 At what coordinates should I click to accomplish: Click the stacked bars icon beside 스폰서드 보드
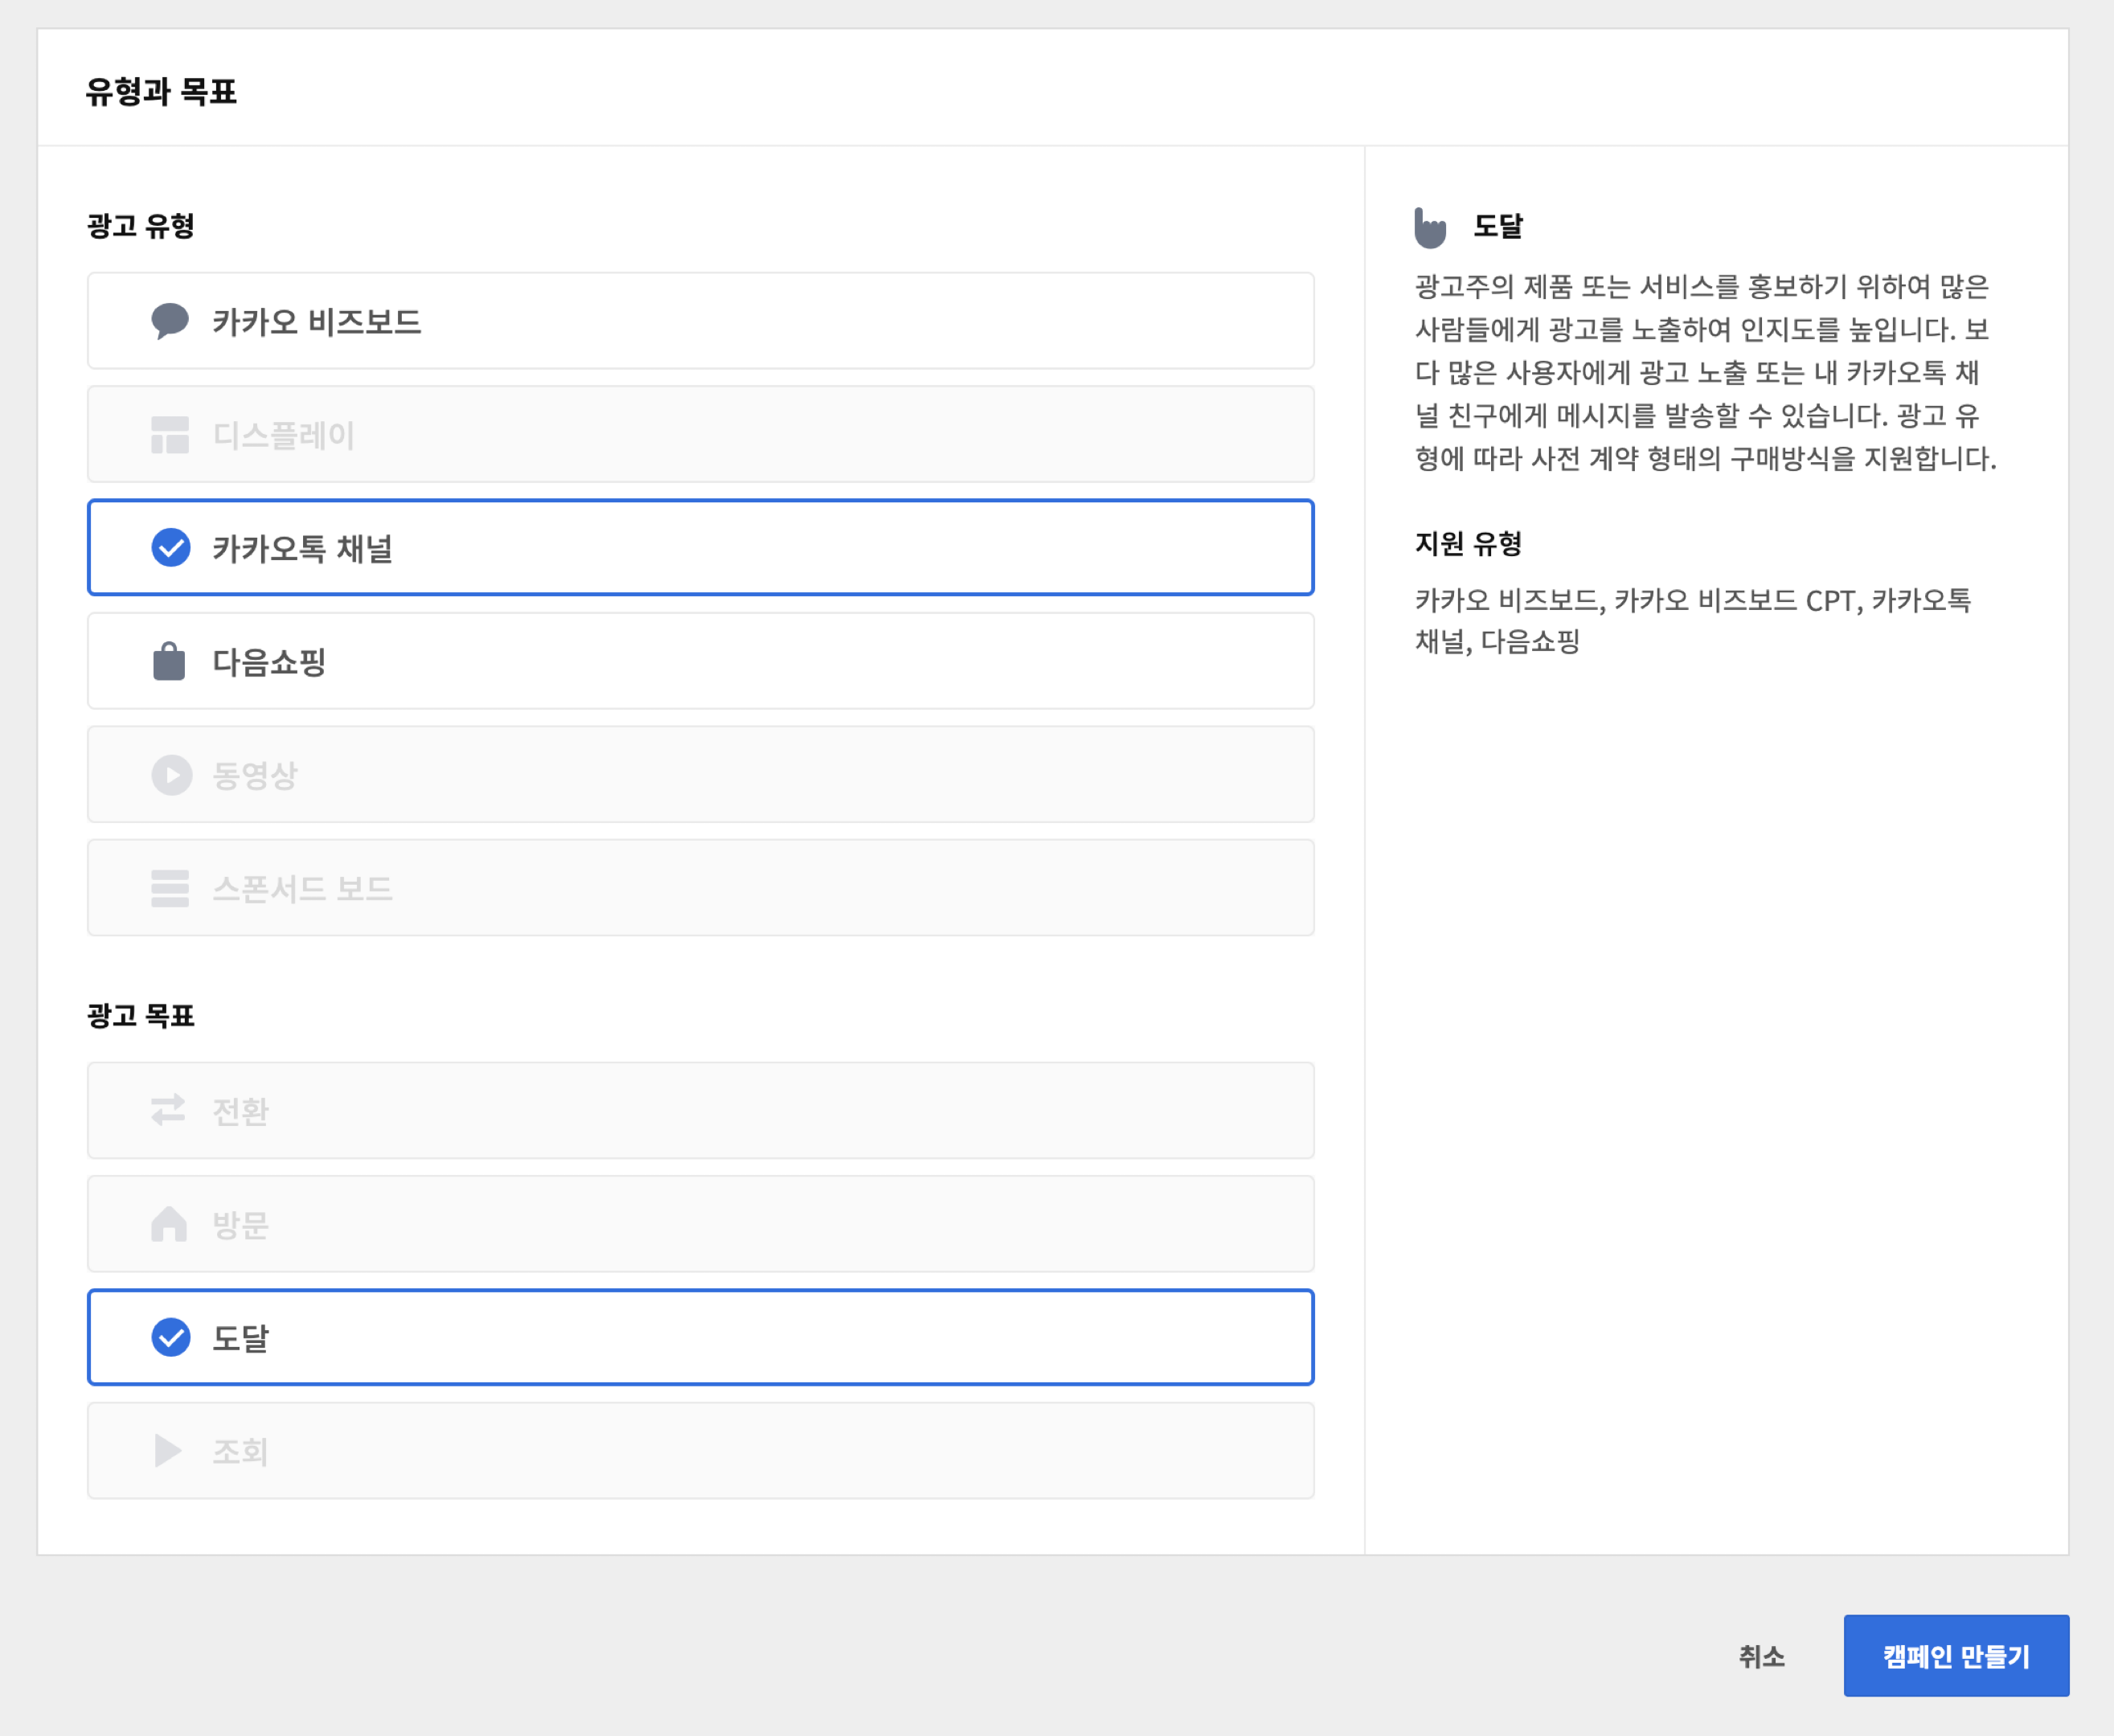[170, 888]
